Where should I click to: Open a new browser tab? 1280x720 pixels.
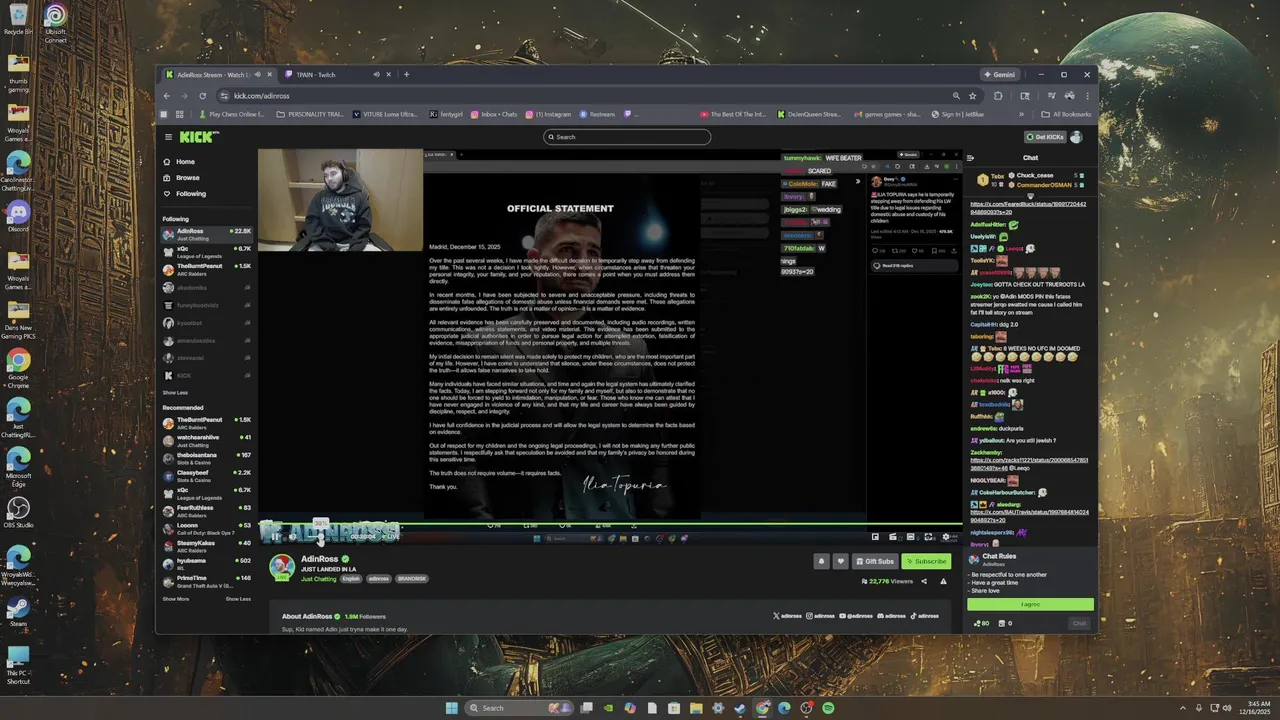click(x=406, y=74)
